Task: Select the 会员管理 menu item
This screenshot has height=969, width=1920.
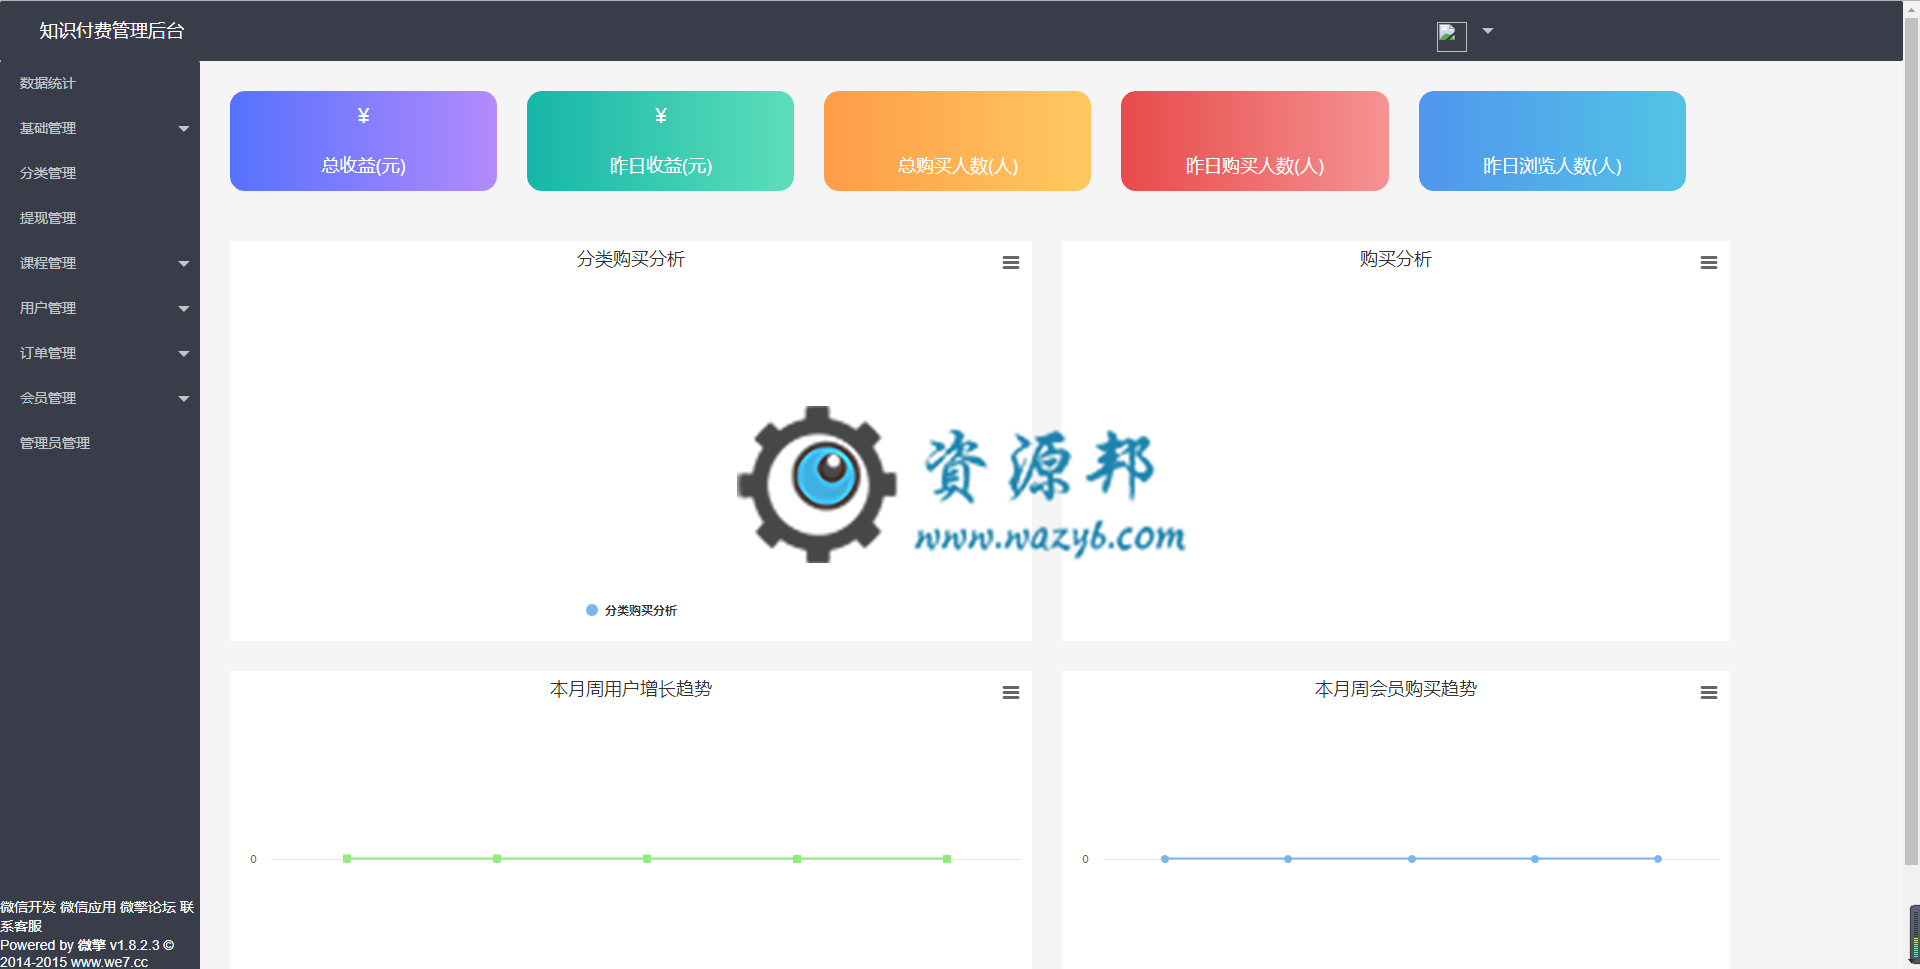Action: [x=48, y=398]
